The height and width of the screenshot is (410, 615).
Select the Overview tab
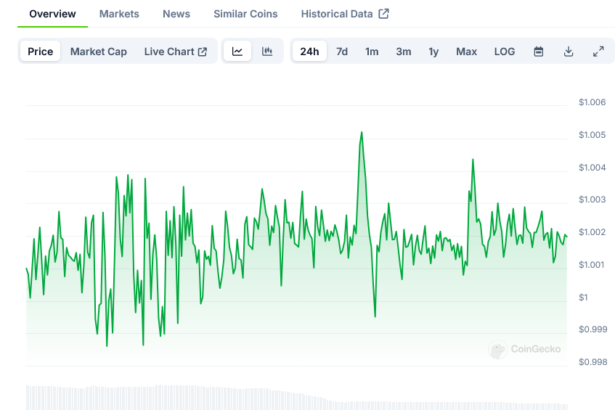[x=52, y=14]
